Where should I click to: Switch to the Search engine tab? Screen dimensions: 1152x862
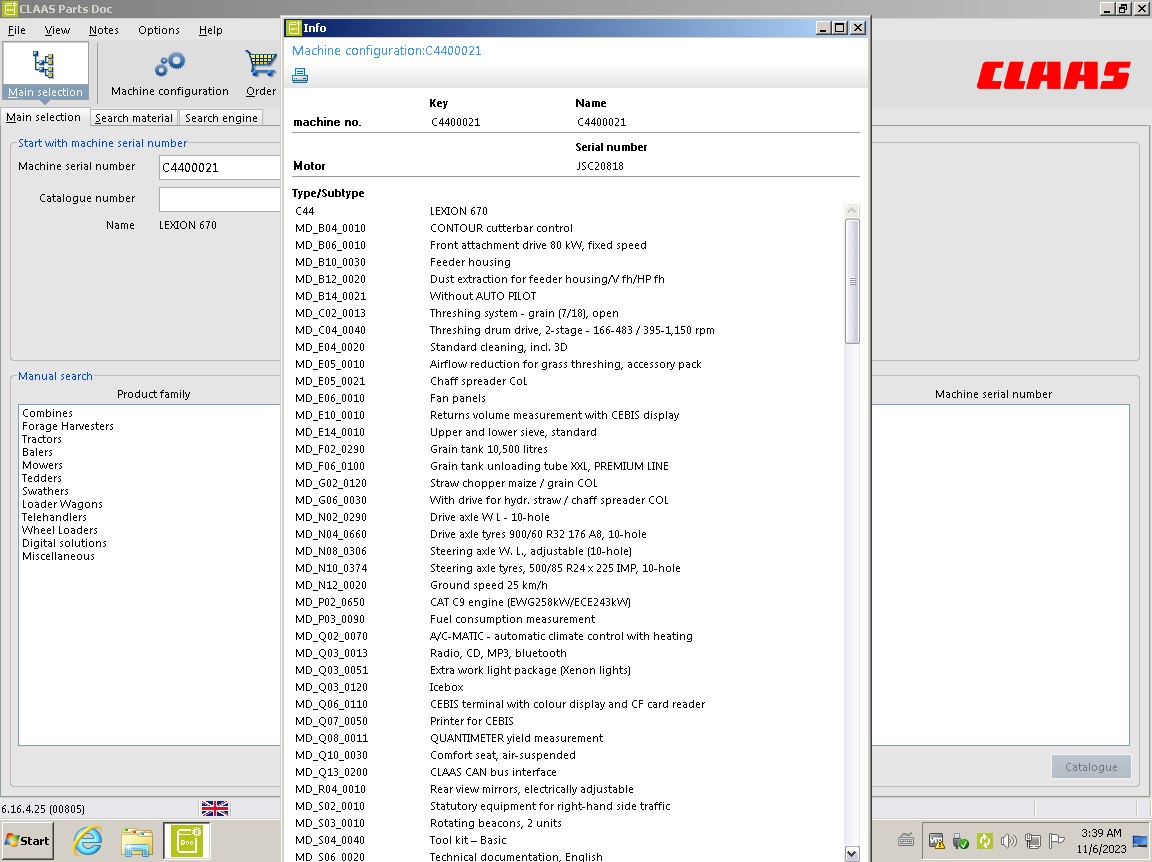tap(221, 118)
